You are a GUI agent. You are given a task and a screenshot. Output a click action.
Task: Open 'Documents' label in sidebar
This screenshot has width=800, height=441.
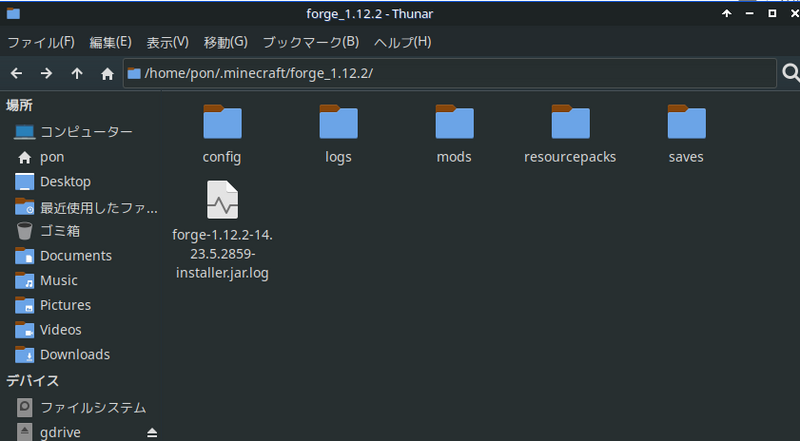pyautogui.click(x=76, y=256)
